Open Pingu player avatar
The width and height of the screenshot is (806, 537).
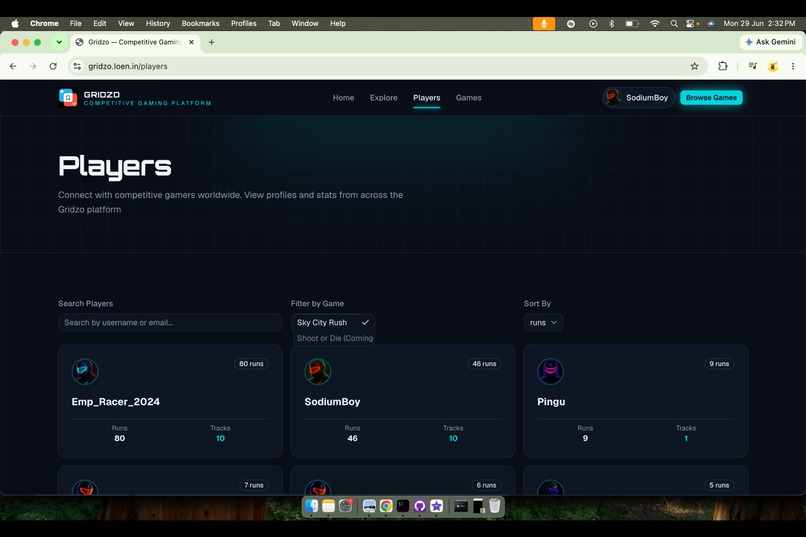tap(551, 372)
